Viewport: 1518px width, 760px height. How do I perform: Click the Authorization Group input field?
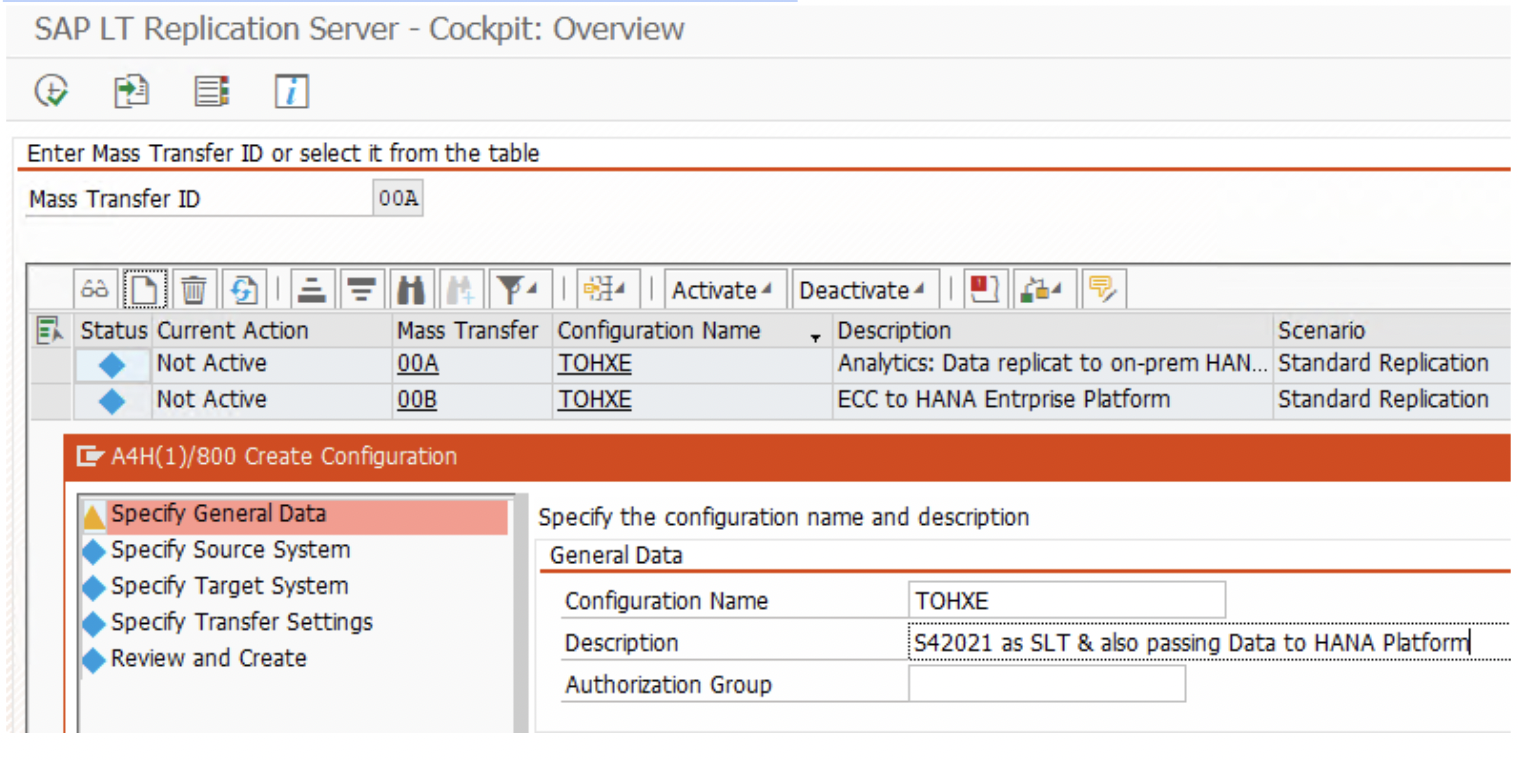pos(1047,684)
